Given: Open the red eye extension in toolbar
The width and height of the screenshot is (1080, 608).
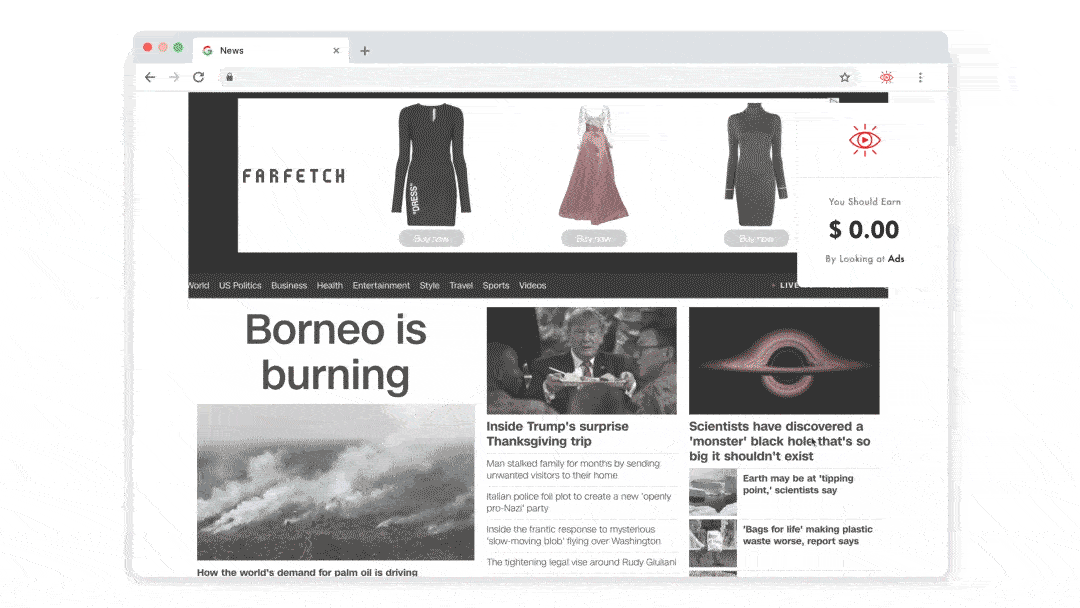Looking at the screenshot, I should point(886,77).
